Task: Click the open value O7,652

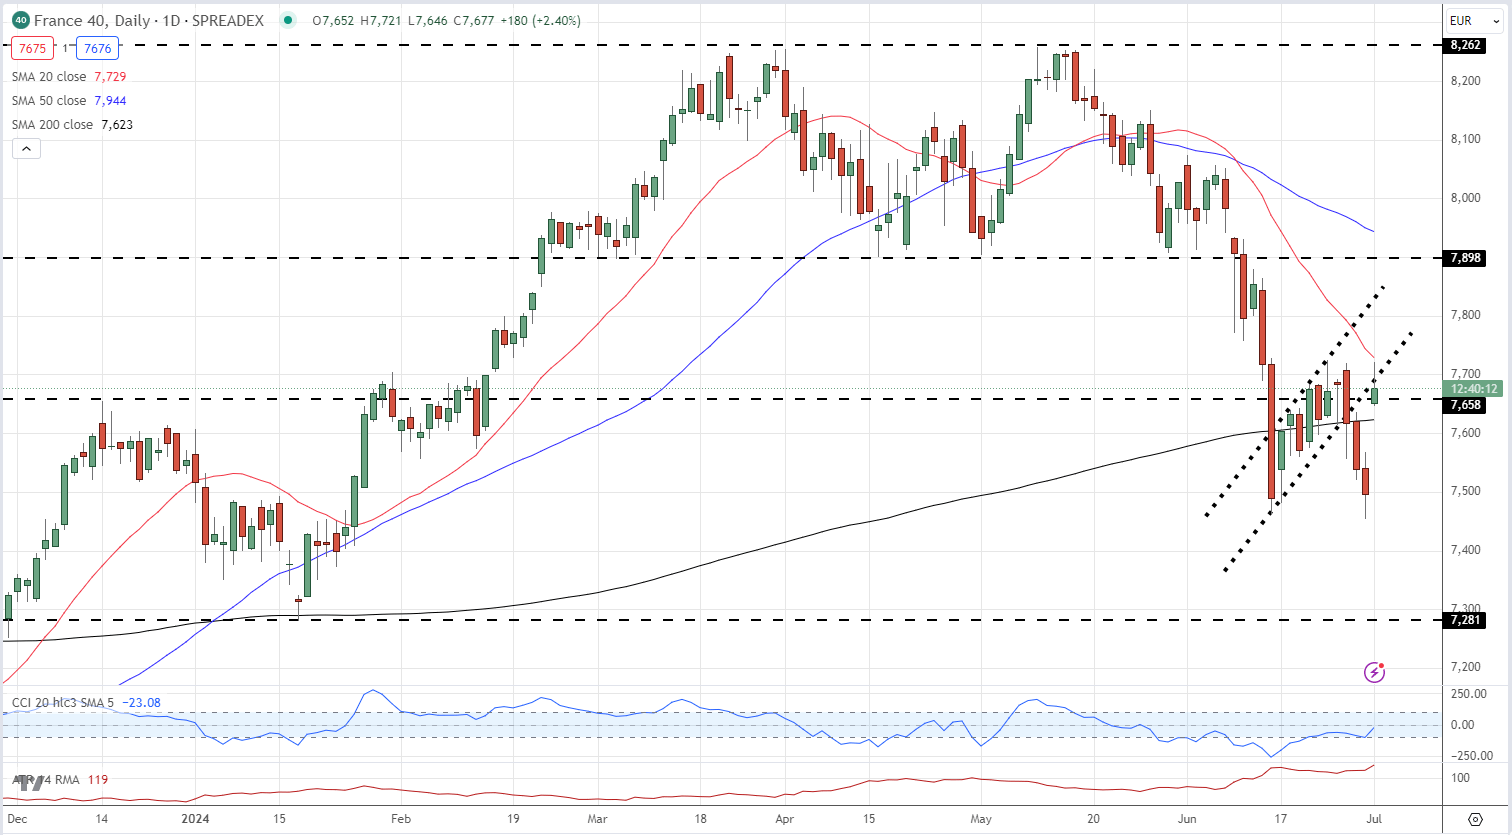Action: [333, 20]
